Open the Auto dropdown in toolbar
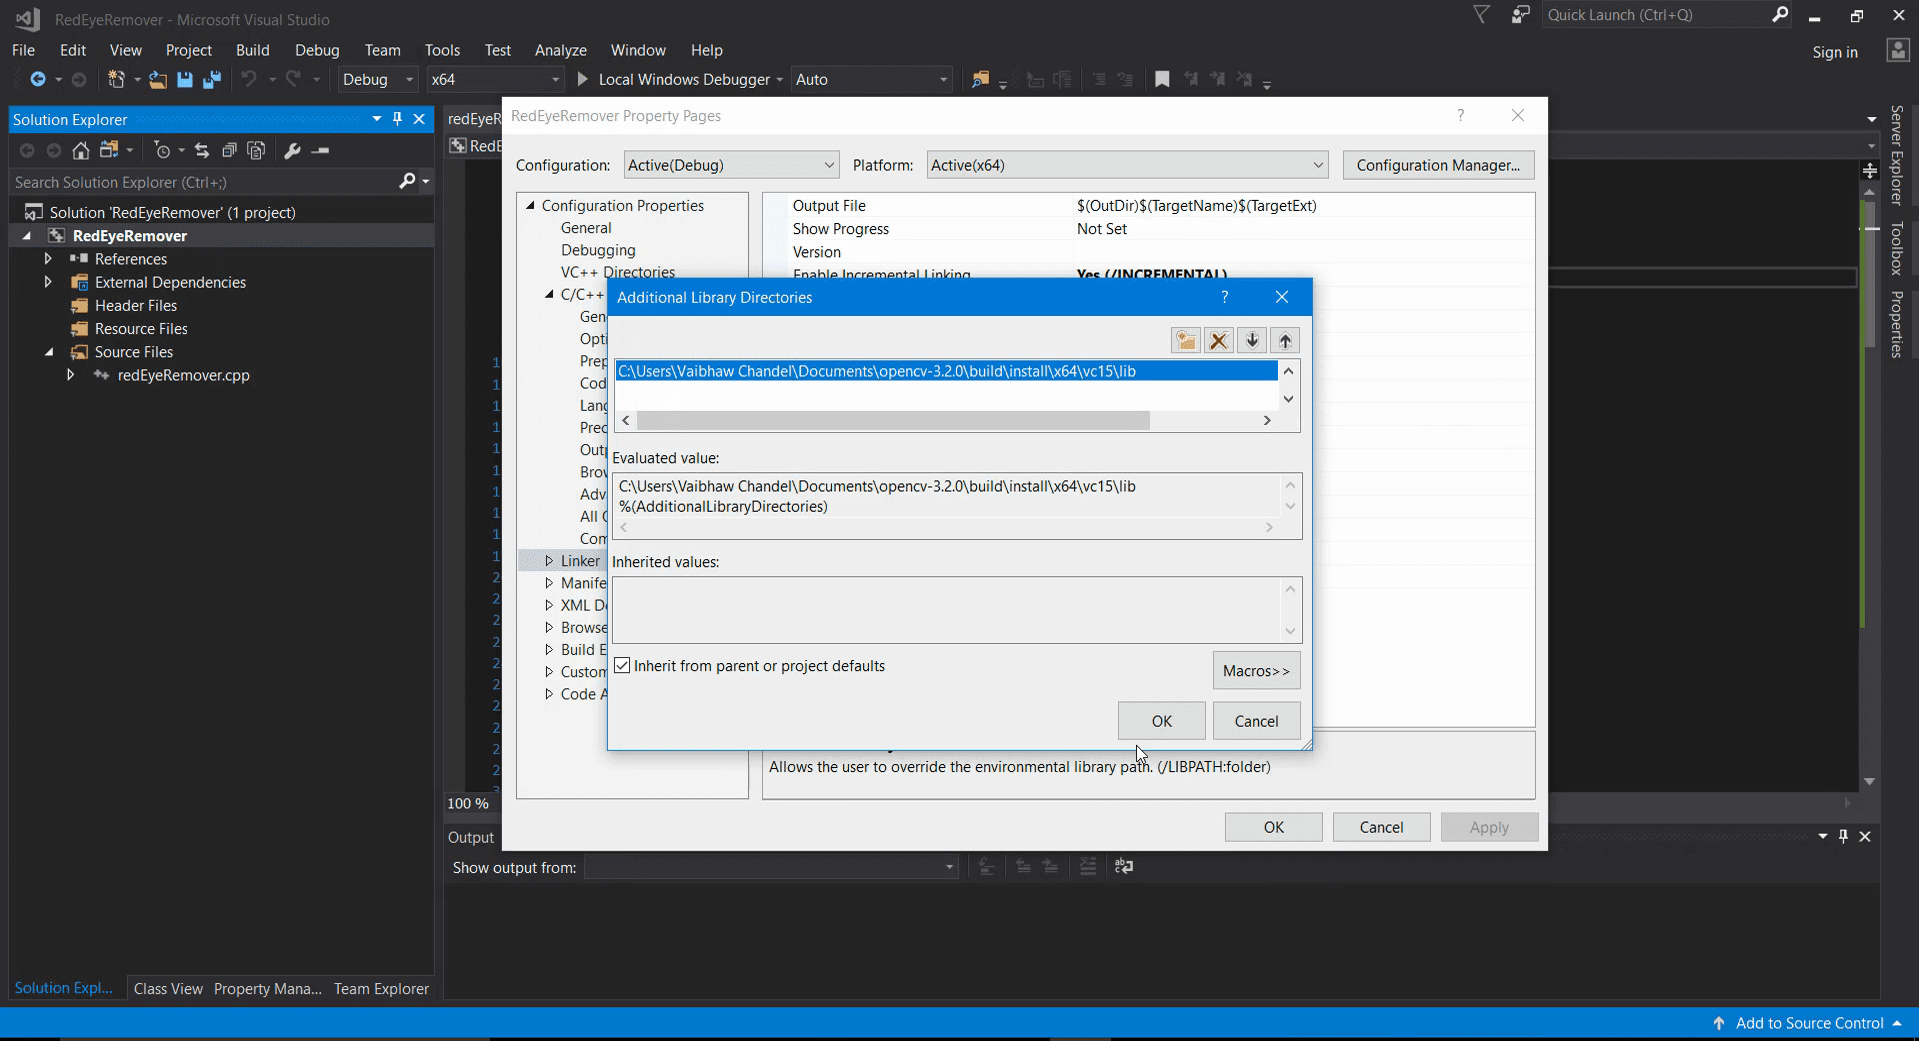This screenshot has height=1041, width=1919. coord(871,79)
